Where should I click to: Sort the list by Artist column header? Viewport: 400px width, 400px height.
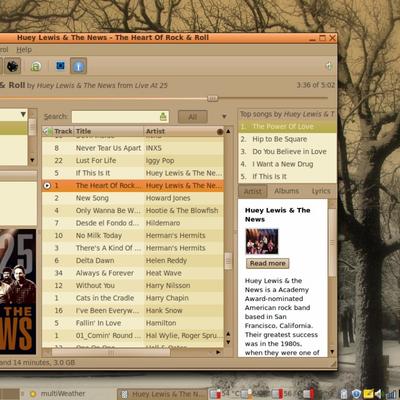point(180,131)
